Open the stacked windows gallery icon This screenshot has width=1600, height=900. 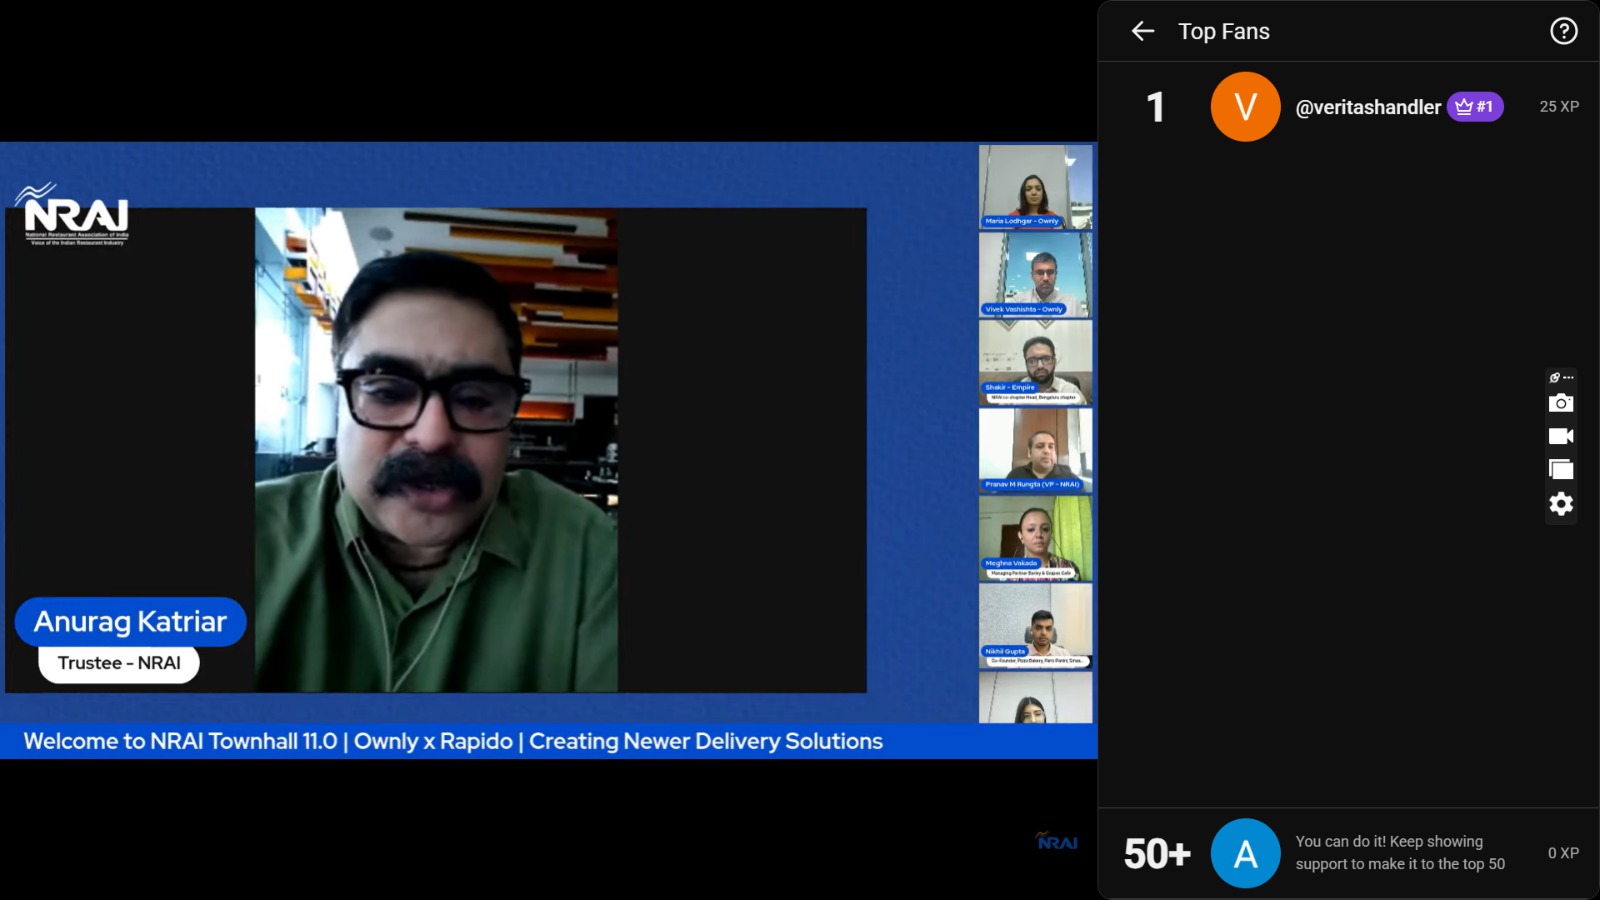tap(1560, 469)
